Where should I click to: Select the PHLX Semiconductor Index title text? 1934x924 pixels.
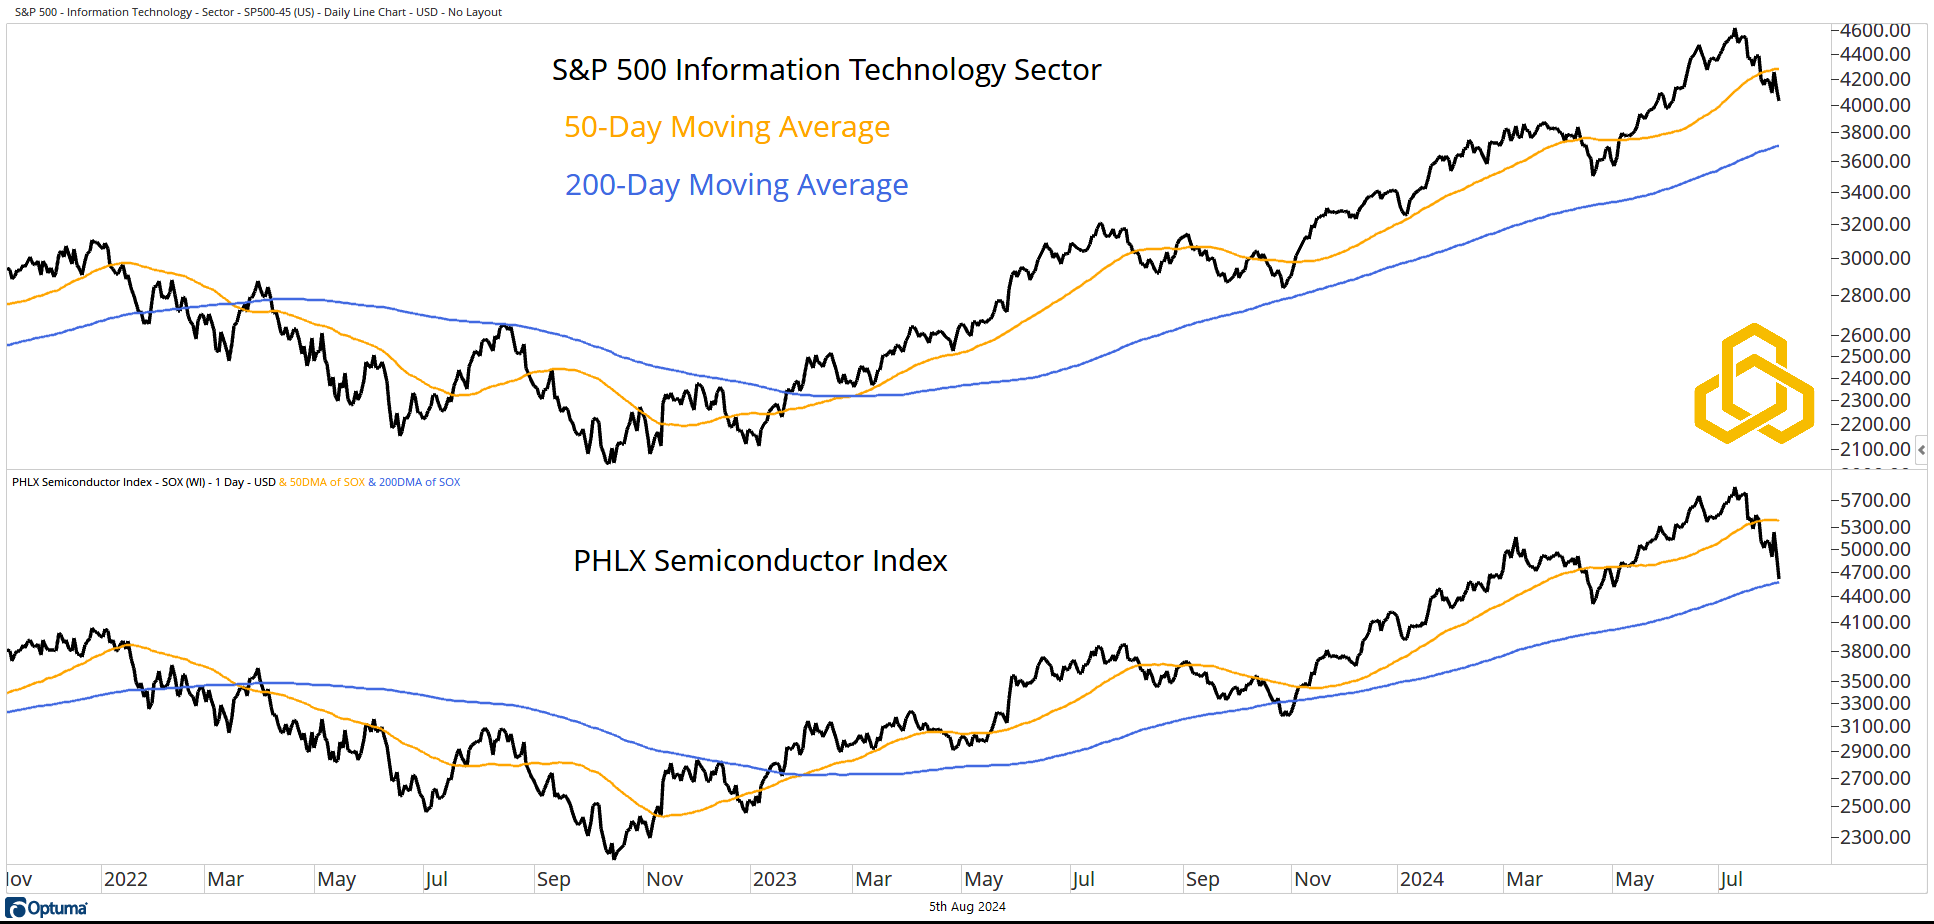click(760, 561)
